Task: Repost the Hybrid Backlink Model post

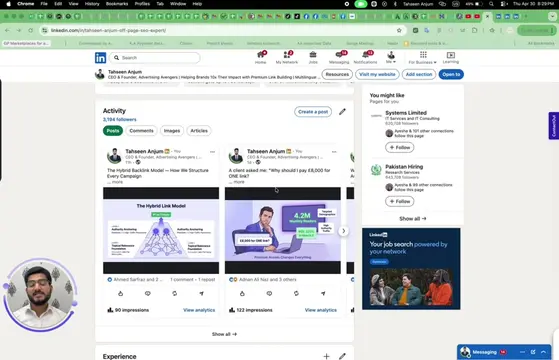Action: (x=175, y=293)
